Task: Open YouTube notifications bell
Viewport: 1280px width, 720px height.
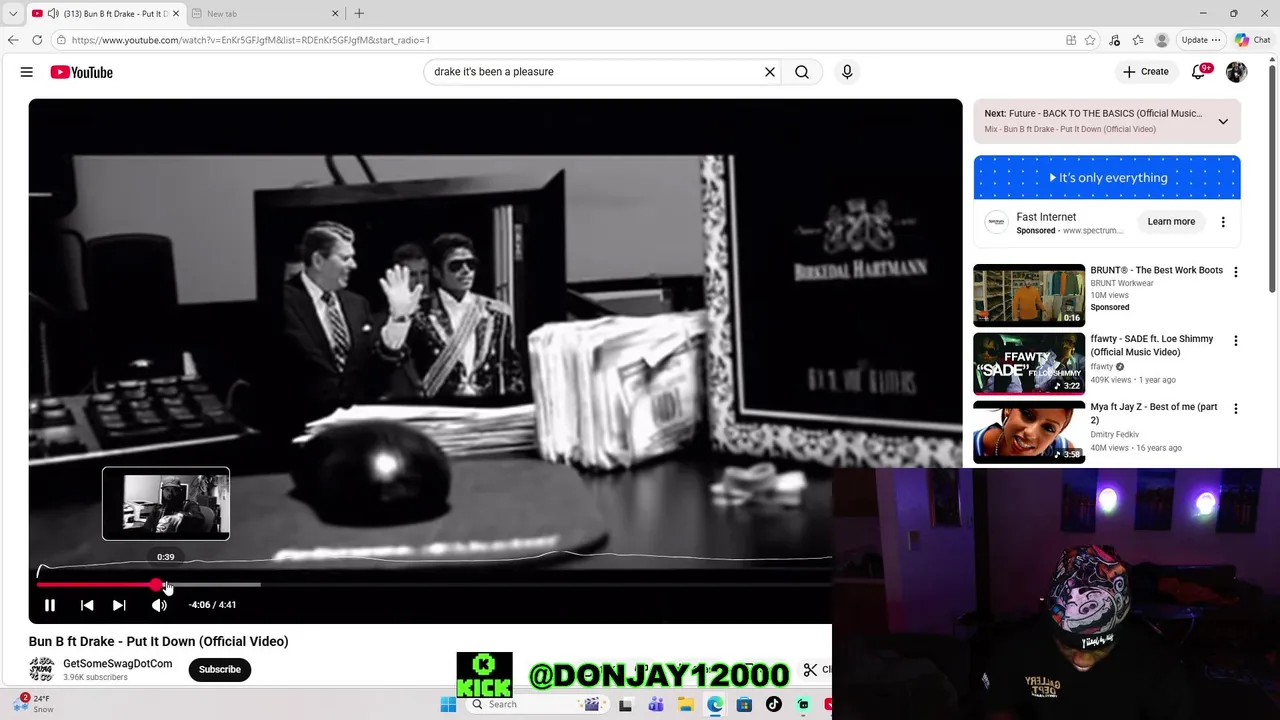Action: click(1199, 72)
